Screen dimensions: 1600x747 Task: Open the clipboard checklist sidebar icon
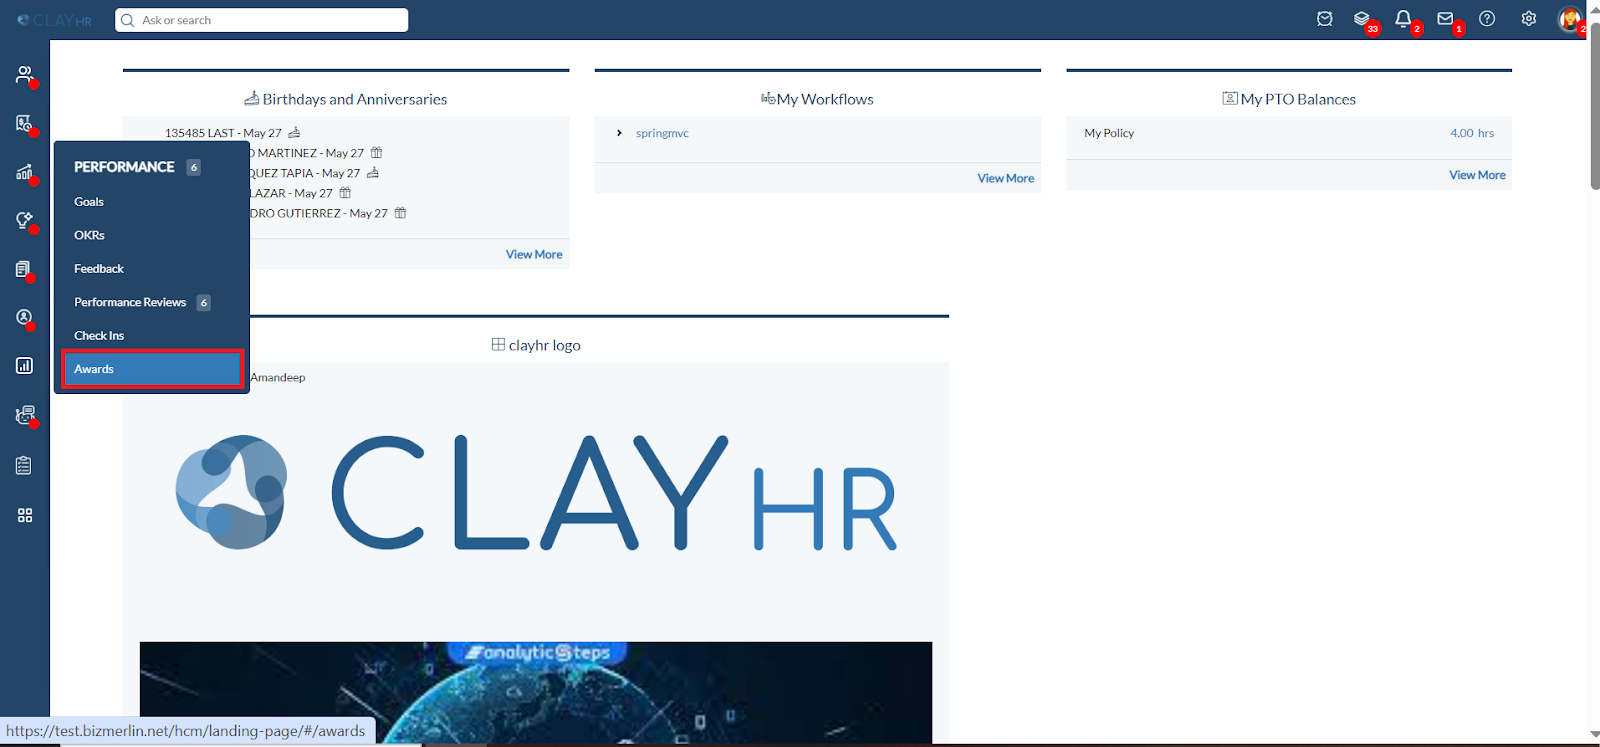24,465
